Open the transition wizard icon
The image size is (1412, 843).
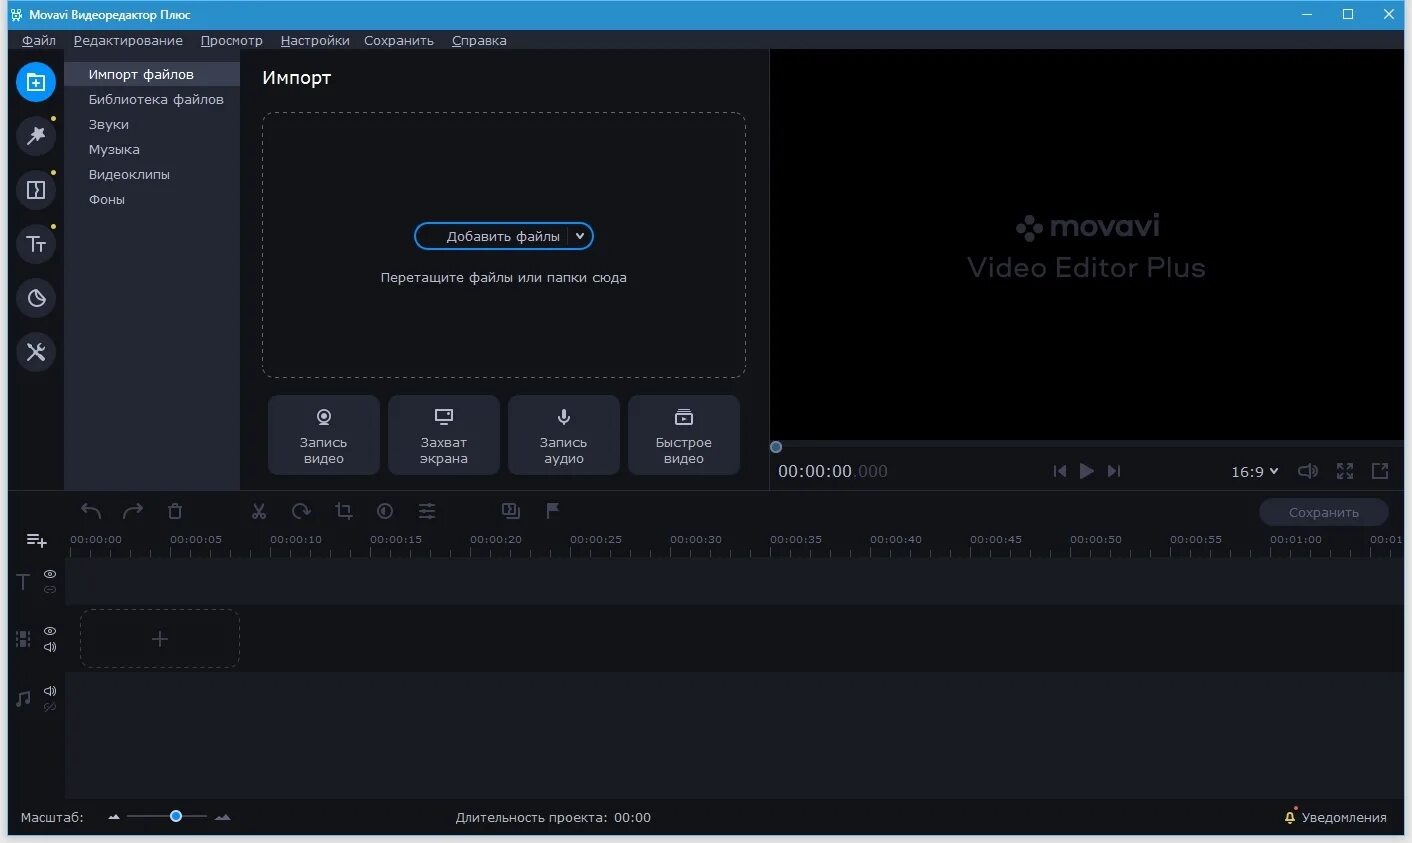[511, 511]
